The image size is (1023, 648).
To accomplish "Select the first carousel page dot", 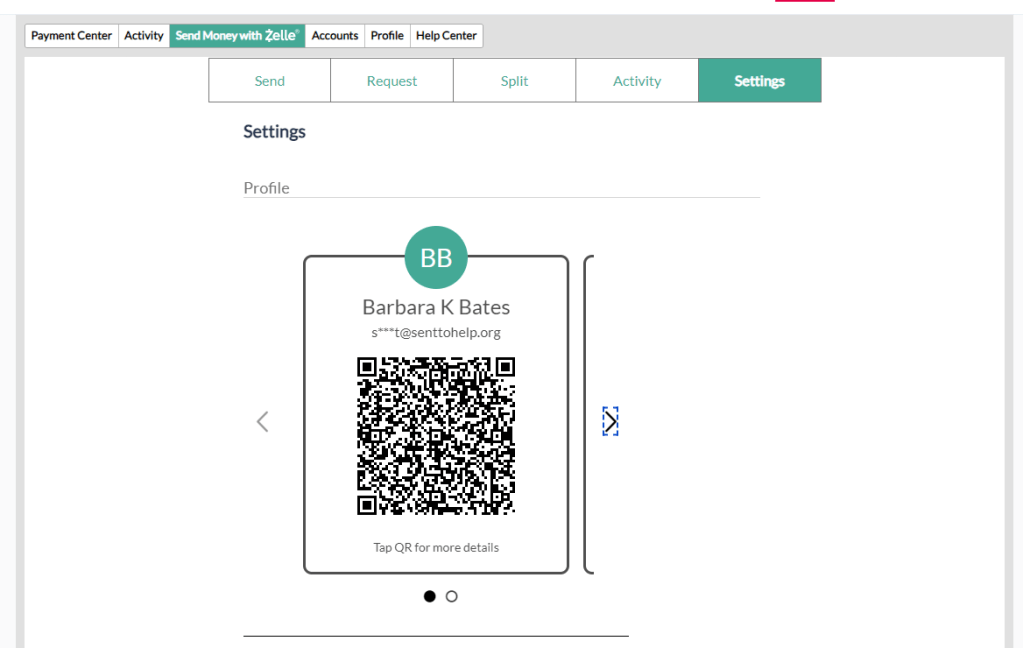I will click(x=430, y=596).
